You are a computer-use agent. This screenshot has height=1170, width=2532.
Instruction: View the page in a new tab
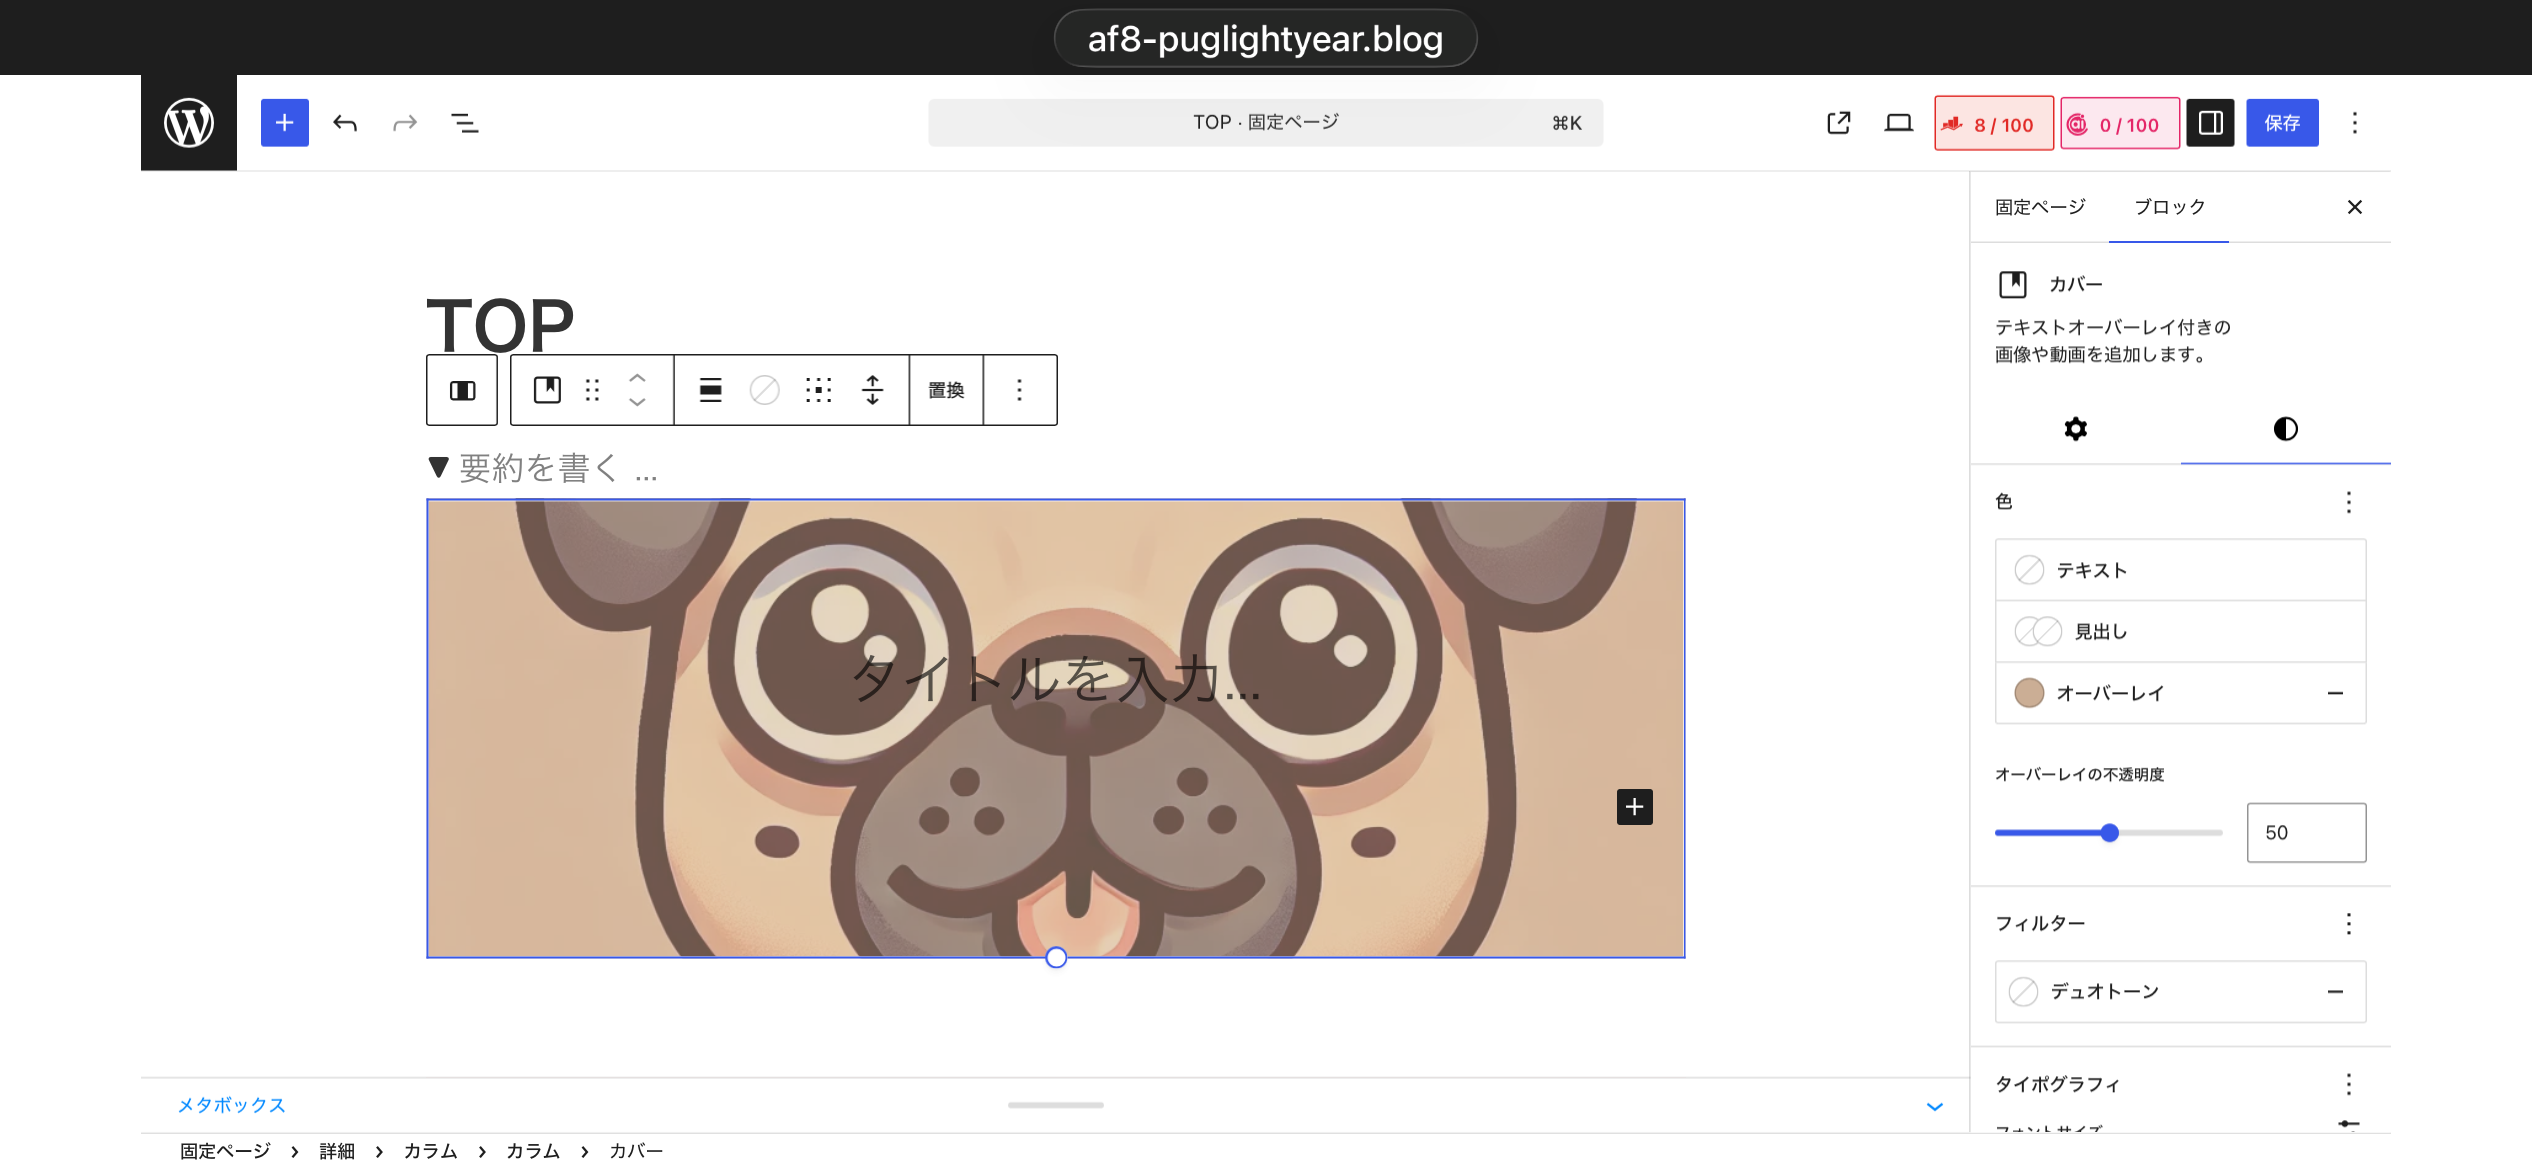tap(1838, 123)
